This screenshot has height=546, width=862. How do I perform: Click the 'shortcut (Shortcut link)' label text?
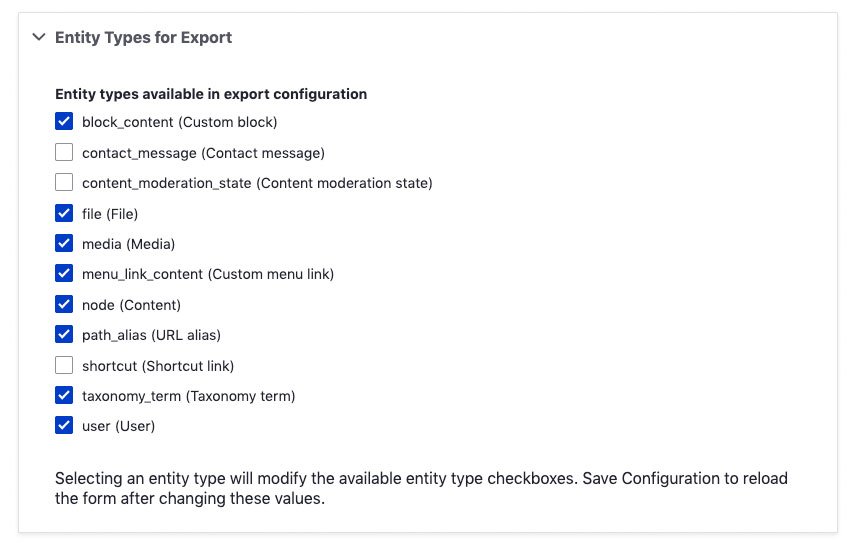pos(158,366)
